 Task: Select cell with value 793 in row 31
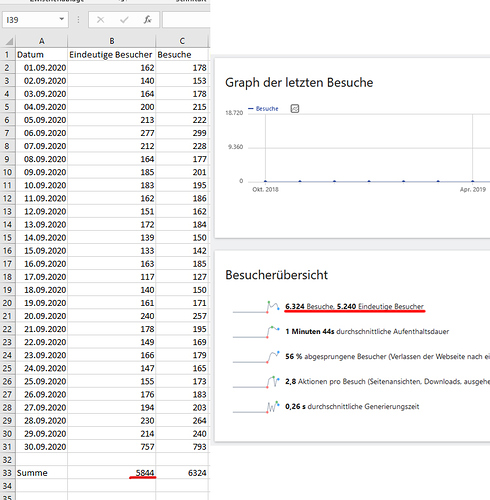(x=182, y=447)
